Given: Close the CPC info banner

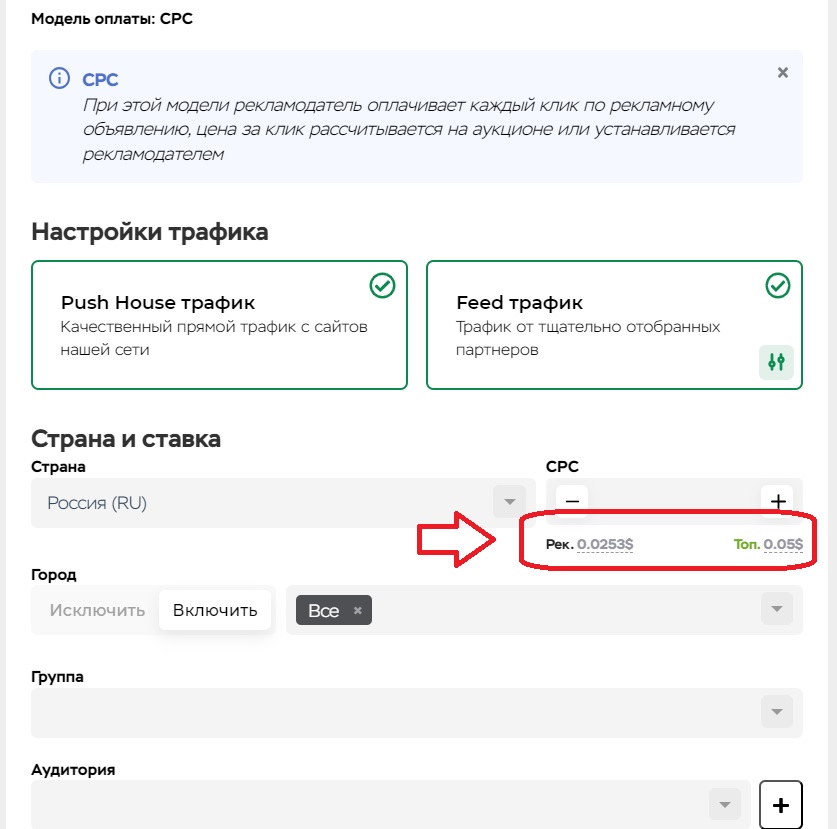Looking at the screenshot, I should click(x=783, y=73).
